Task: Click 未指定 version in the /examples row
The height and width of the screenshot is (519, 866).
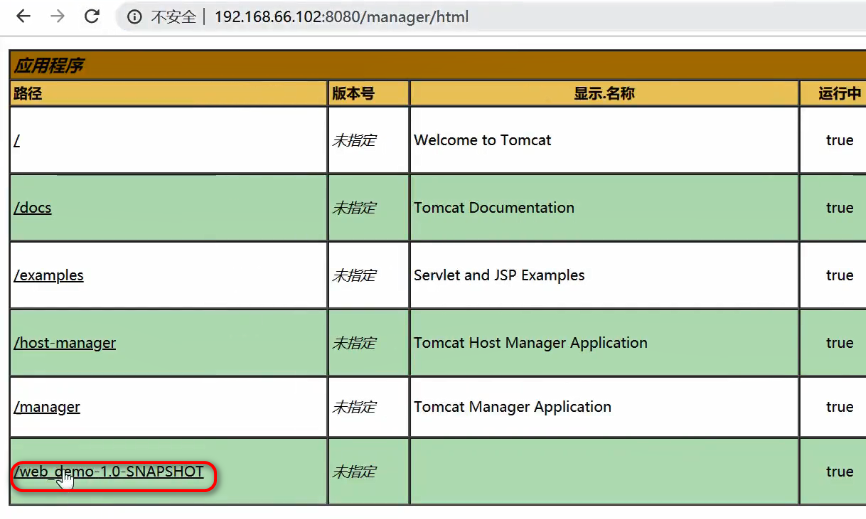Action: (354, 276)
